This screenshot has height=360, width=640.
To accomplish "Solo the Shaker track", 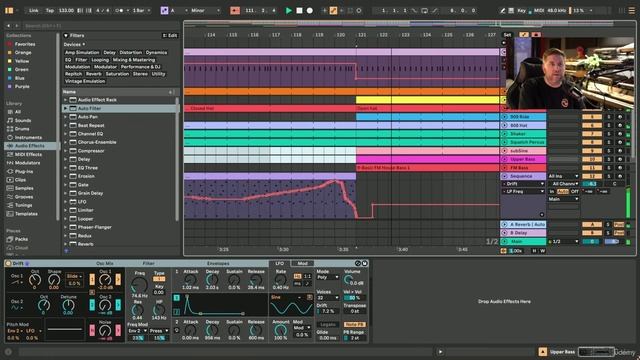I will [609, 134].
